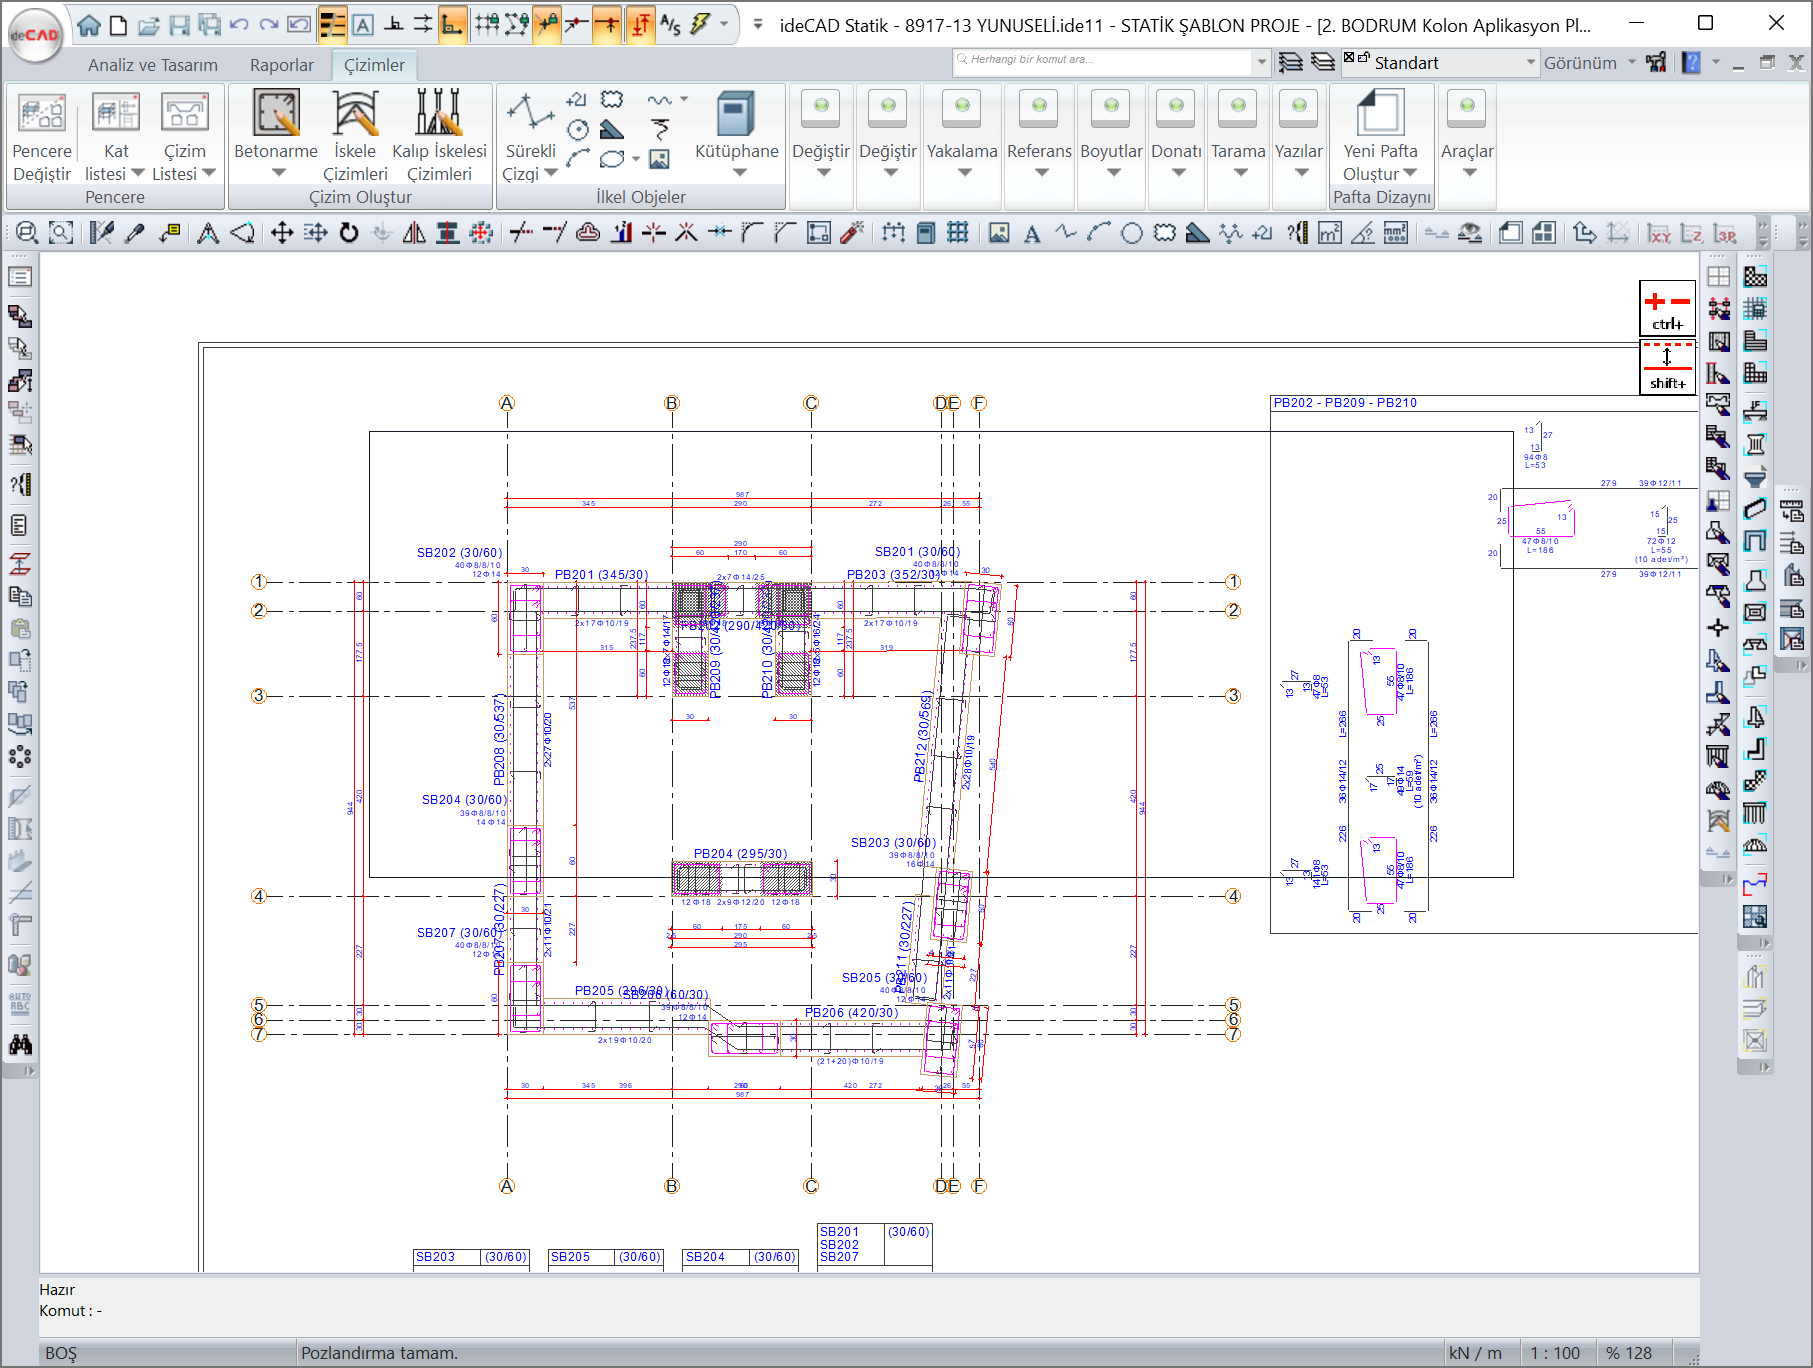Click the binoculars find icon in left sidebar
Image resolution: width=1813 pixels, height=1368 pixels.
[x=20, y=1045]
